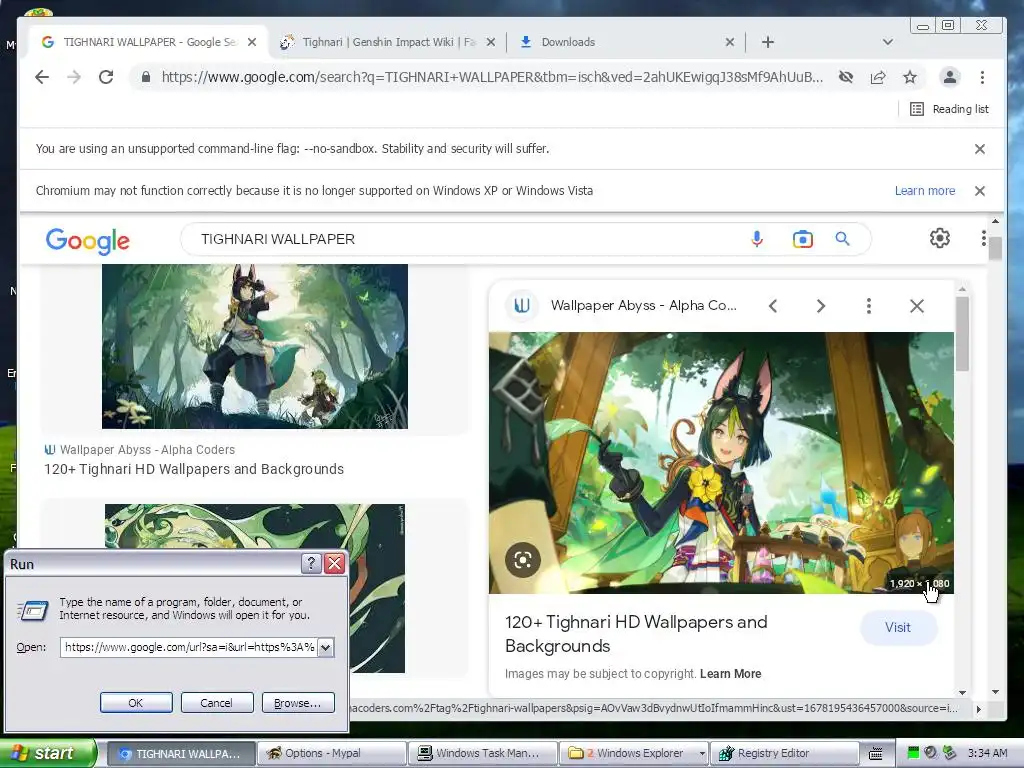Viewport: 1024px width, 768px height.
Task: Click Browse... in the Run dialog
Action: point(298,703)
